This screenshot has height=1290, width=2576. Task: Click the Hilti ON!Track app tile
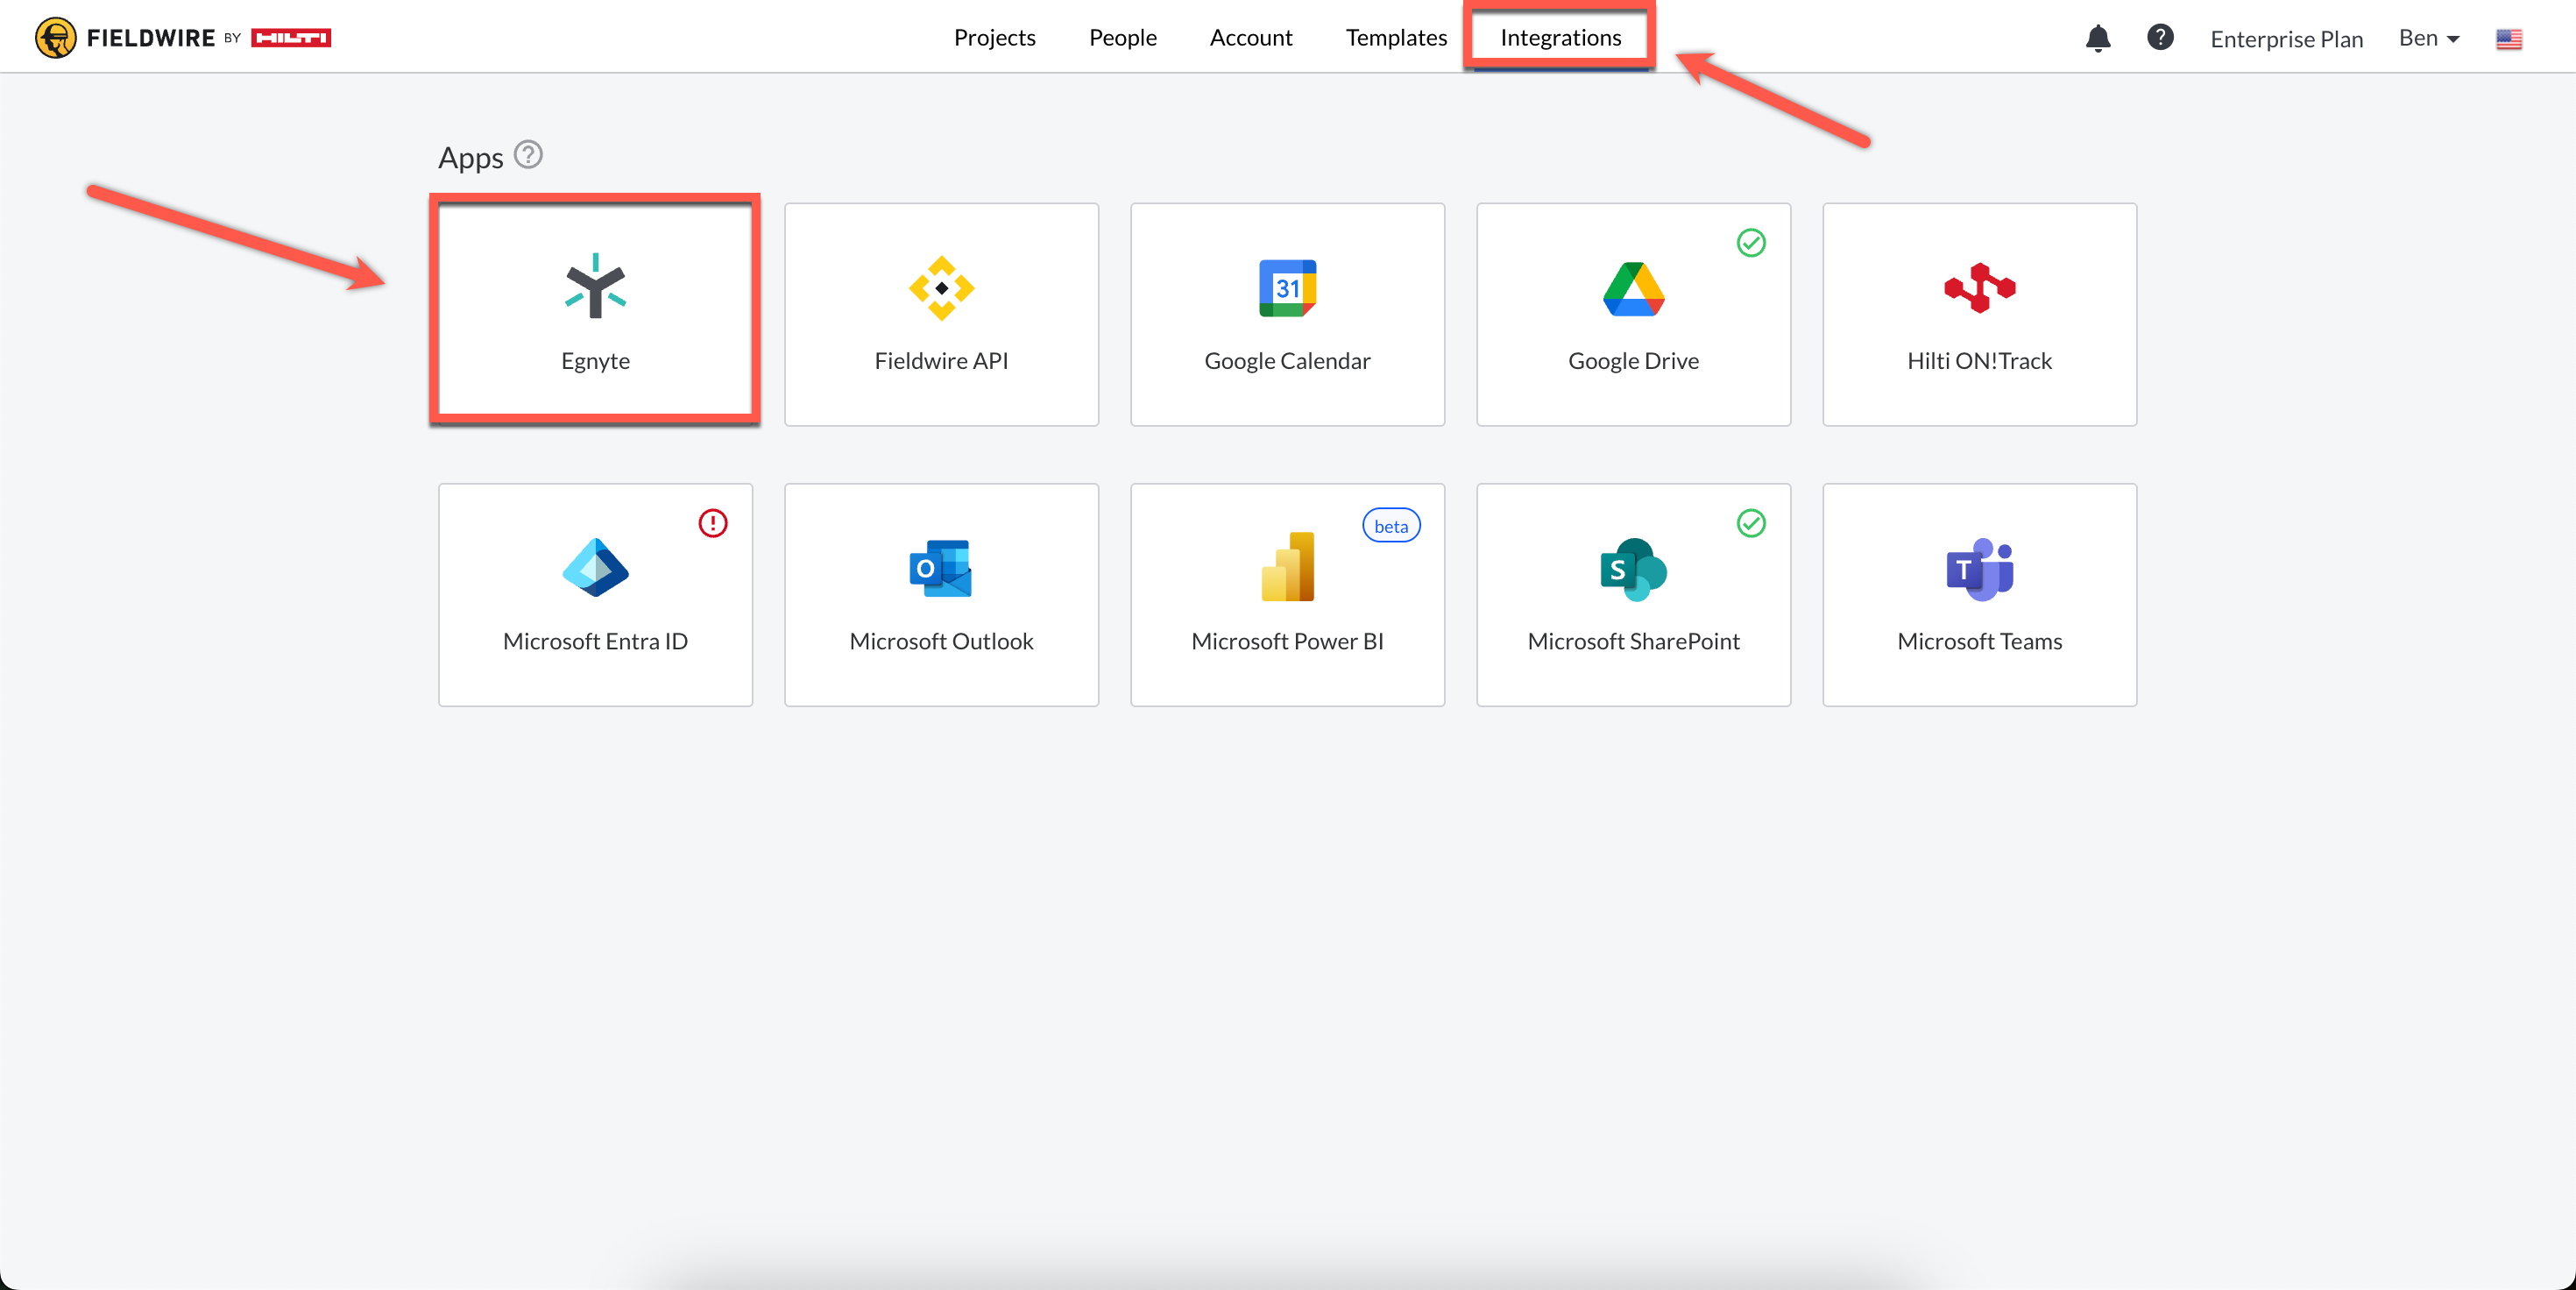[1979, 314]
